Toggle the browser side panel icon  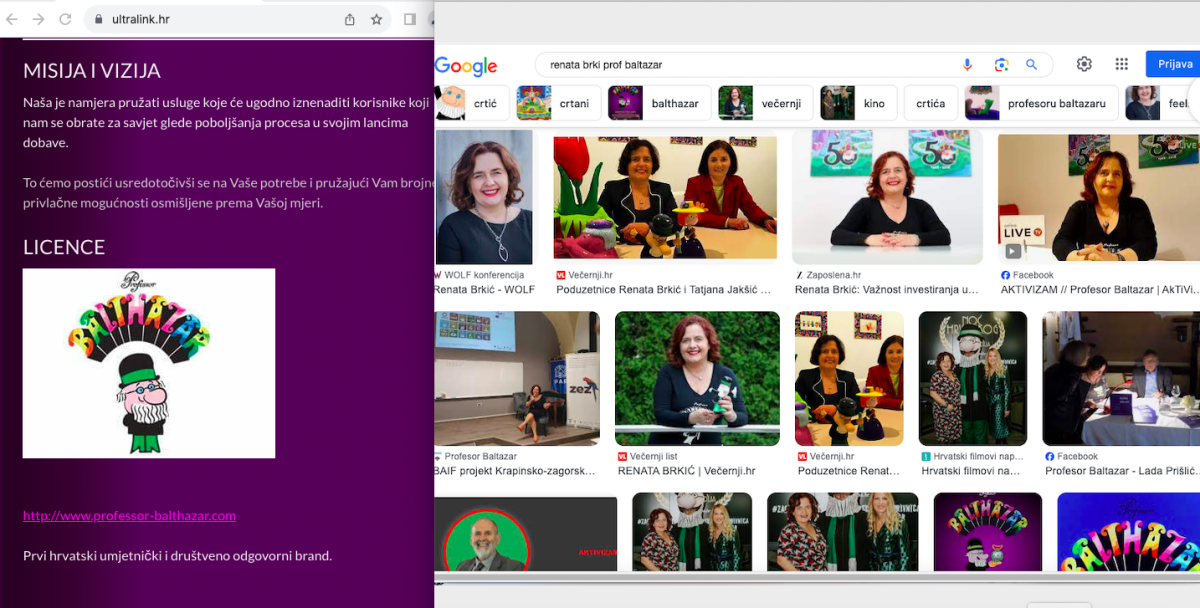point(410,19)
